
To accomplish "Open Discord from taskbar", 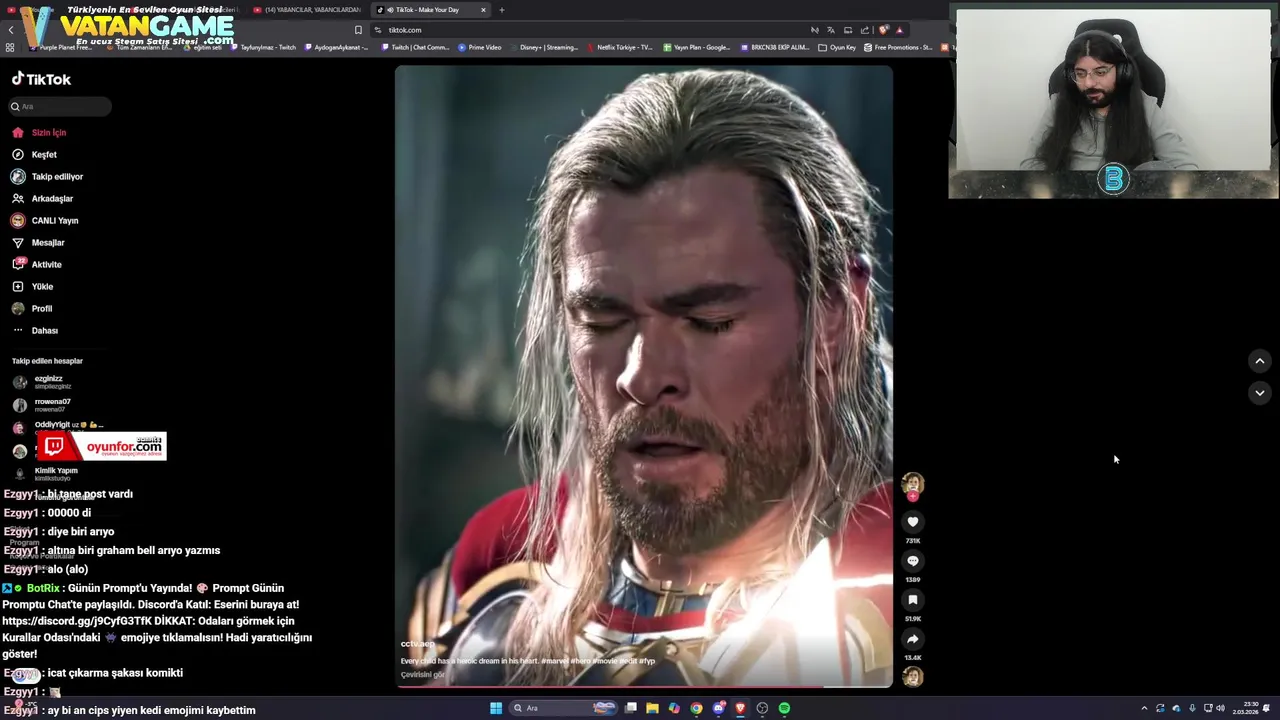I will (x=718, y=708).
